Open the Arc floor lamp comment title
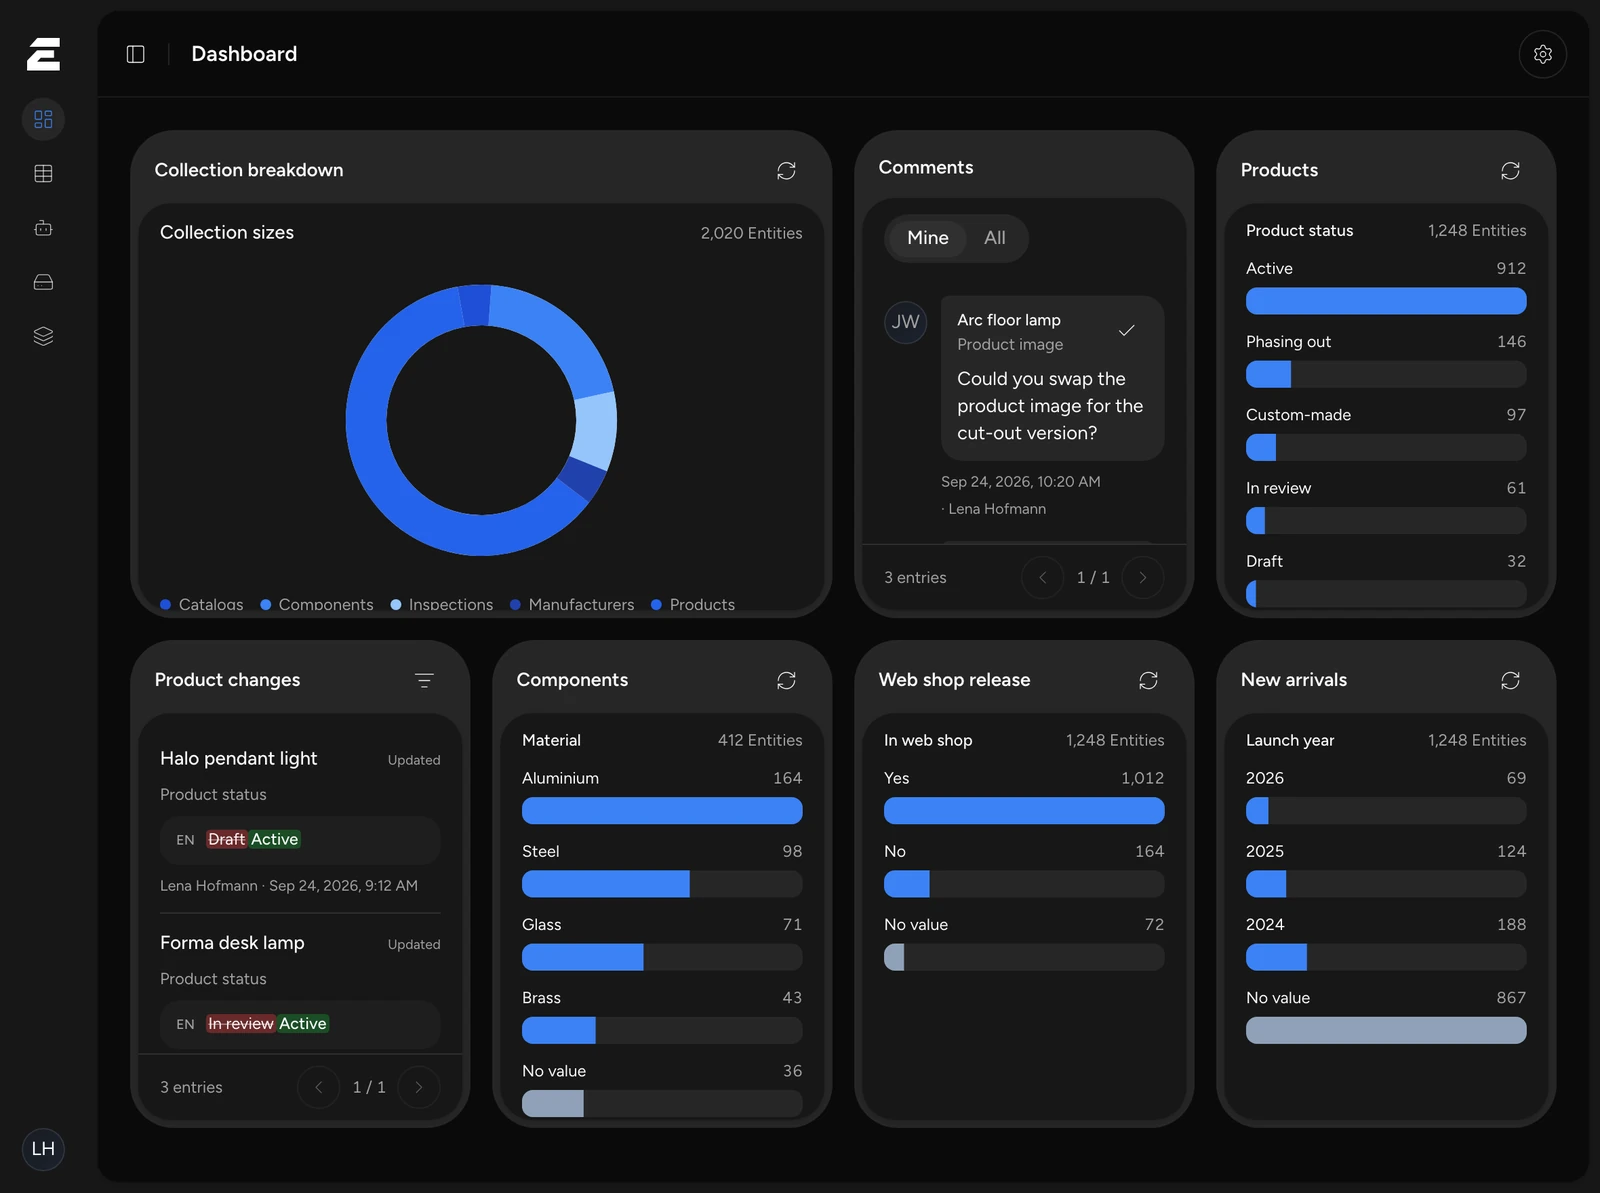This screenshot has height=1193, width=1600. coord(1009,320)
